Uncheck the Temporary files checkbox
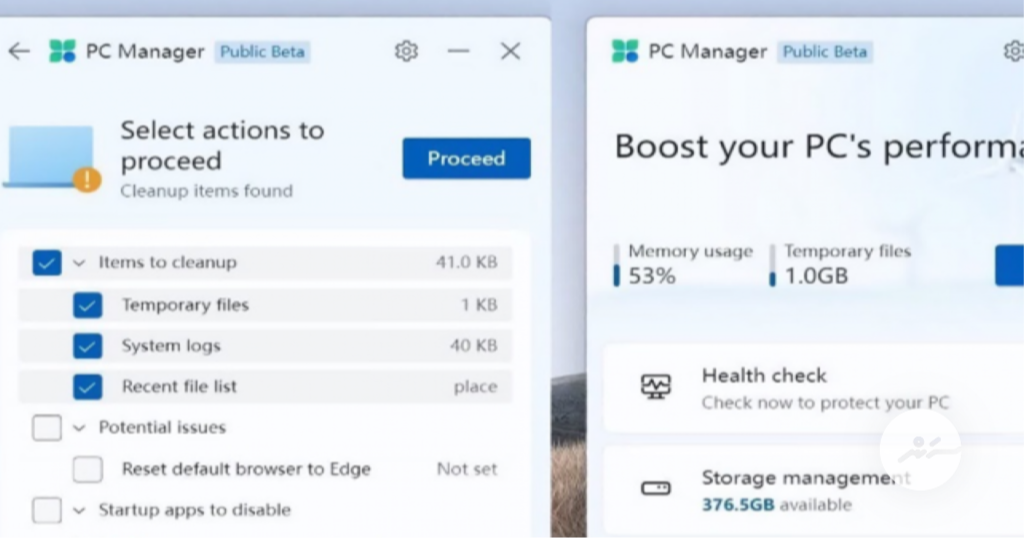1024x538 pixels. 88,305
